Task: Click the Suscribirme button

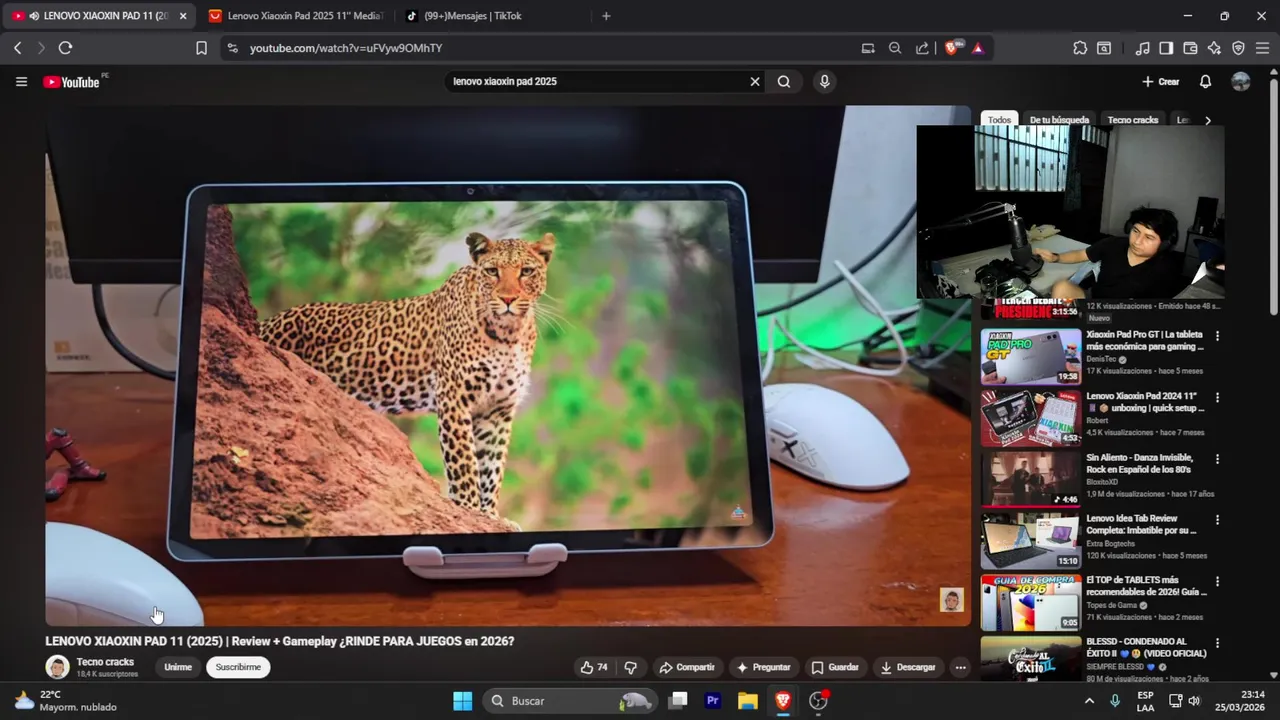Action: coord(238,667)
